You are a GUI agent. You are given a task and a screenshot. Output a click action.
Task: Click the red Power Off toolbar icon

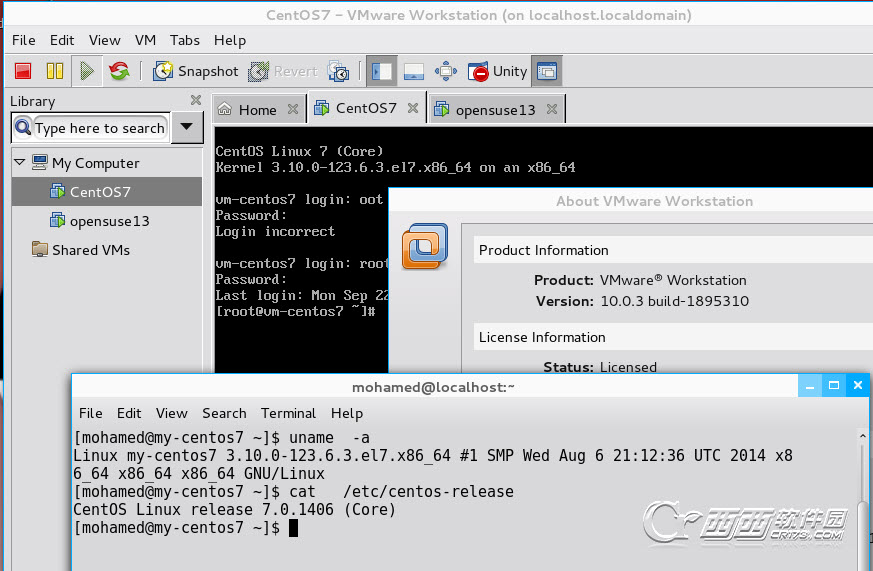point(23,71)
